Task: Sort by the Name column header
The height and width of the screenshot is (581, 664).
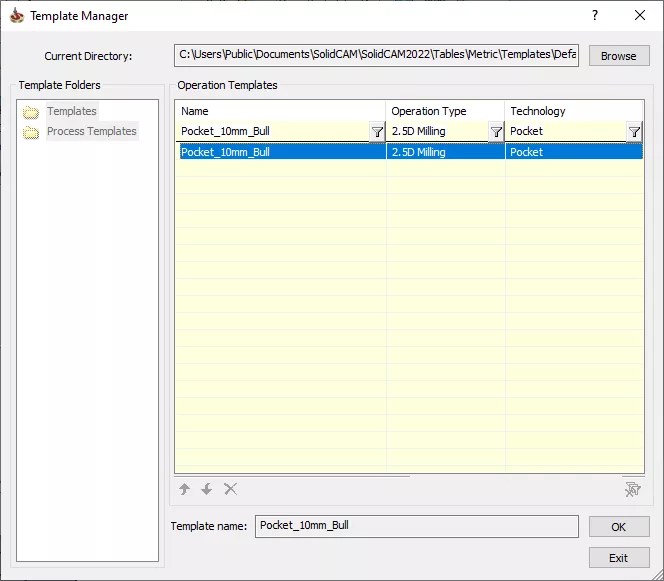Action: [280, 111]
